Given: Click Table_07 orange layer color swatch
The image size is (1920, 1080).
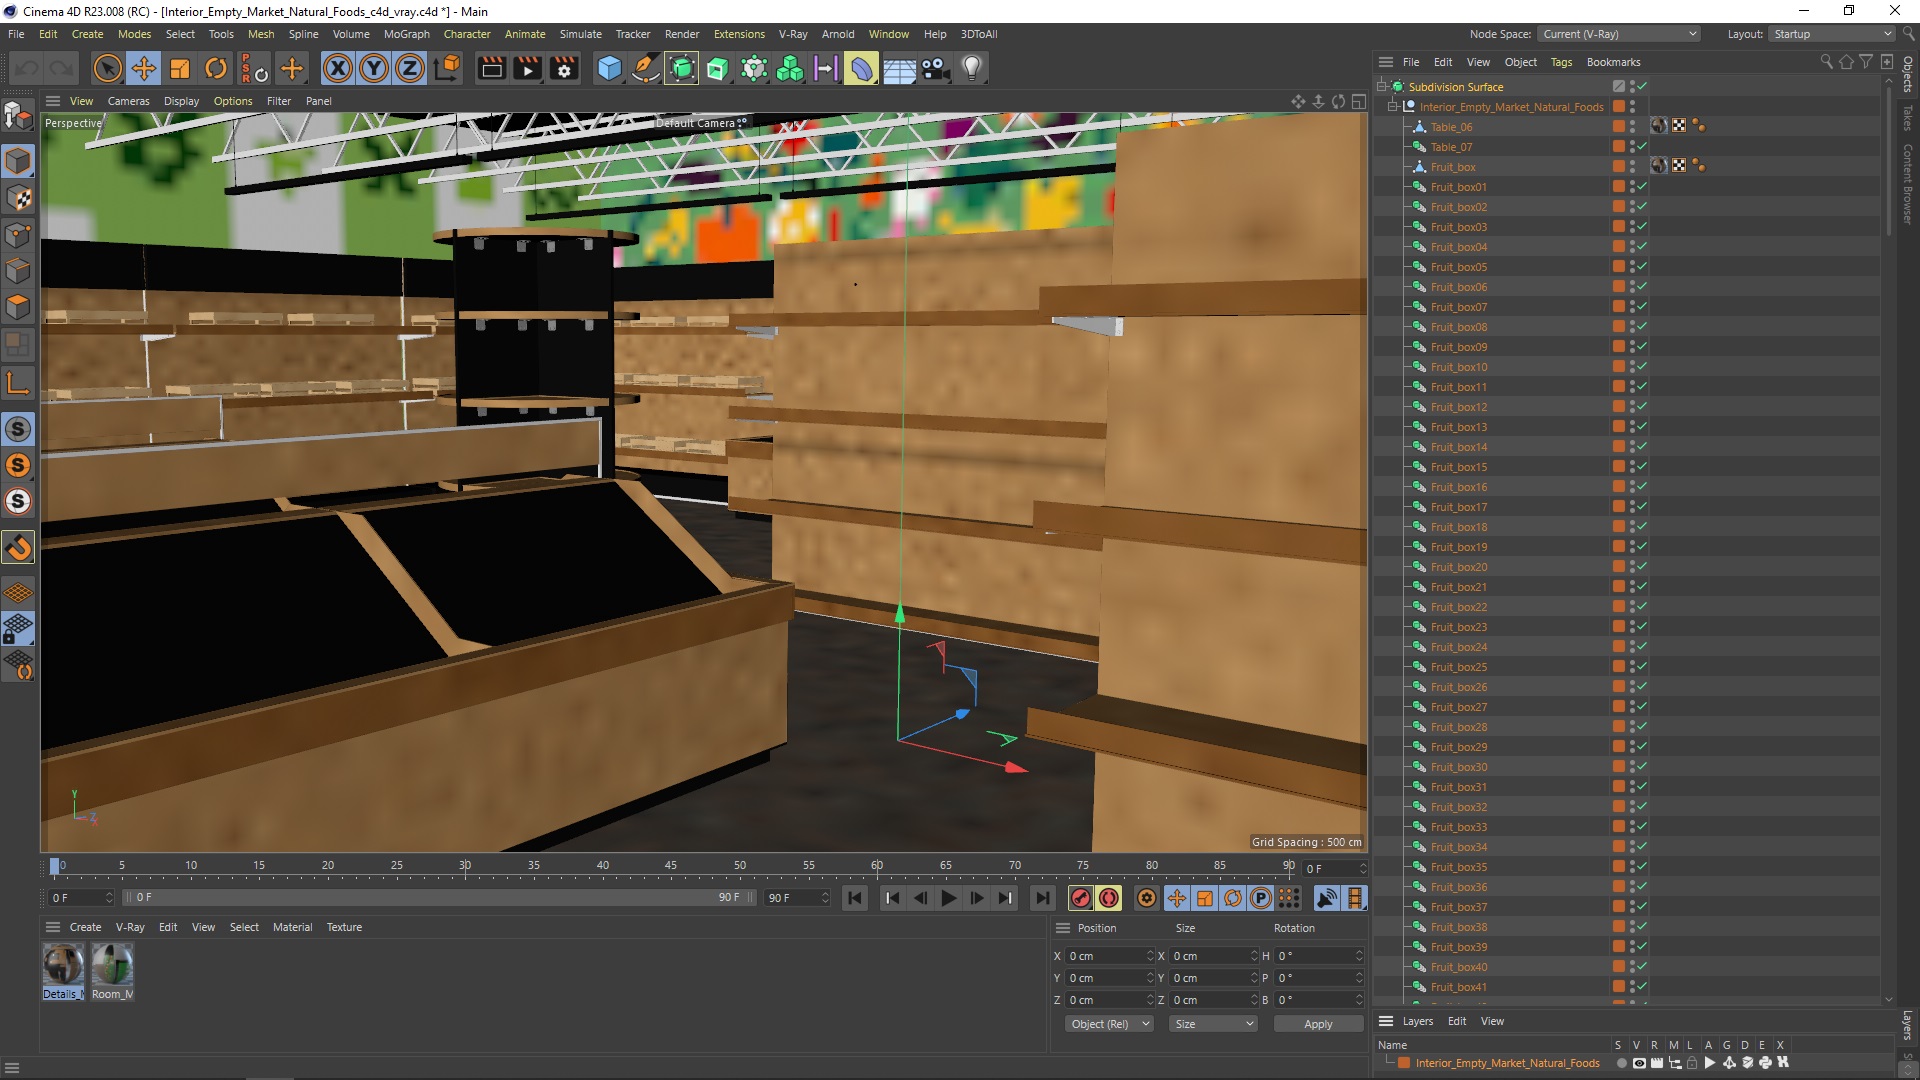Looking at the screenshot, I should click(1618, 147).
